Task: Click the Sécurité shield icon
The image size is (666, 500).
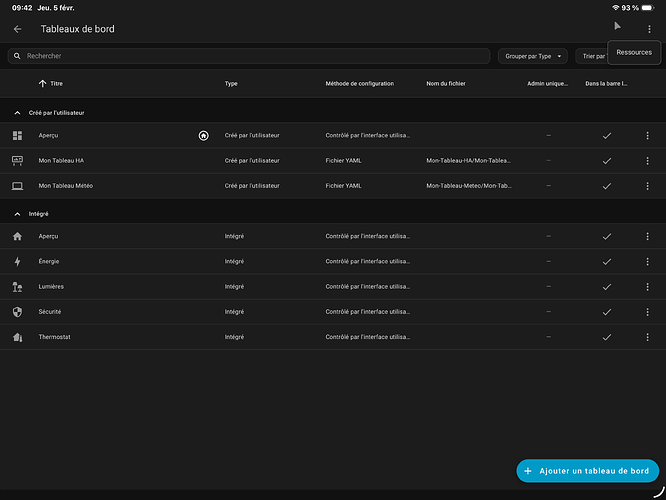Action: [17, 312]
